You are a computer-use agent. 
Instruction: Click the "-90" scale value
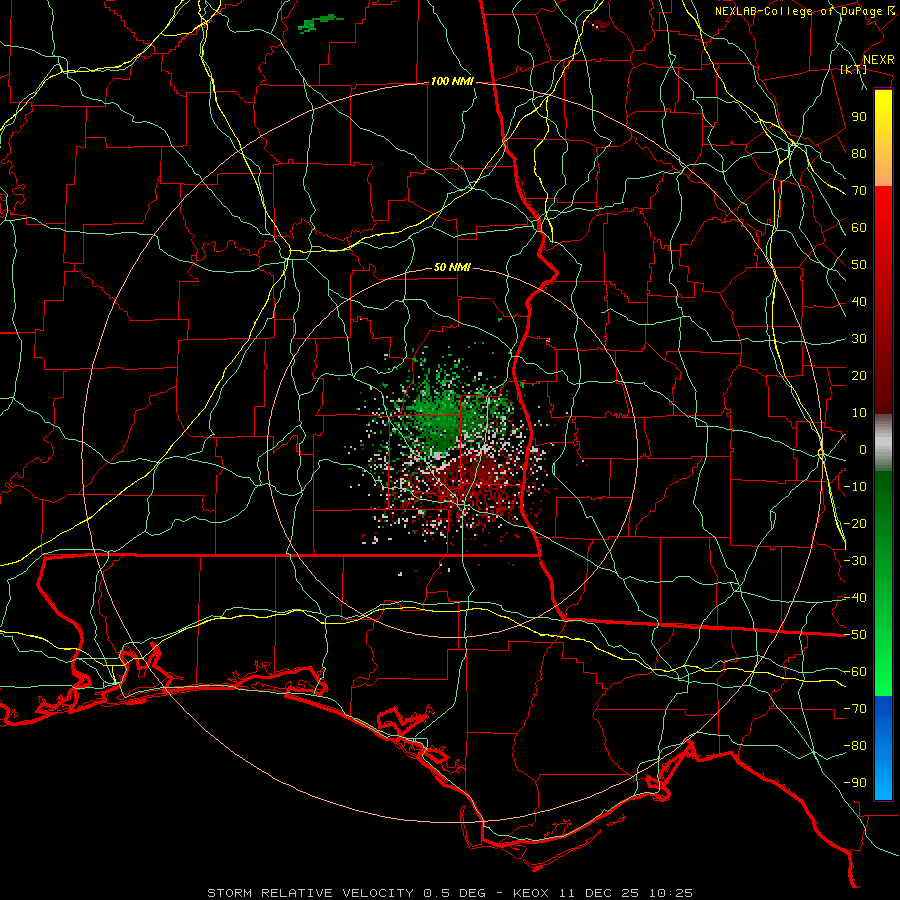855,783
